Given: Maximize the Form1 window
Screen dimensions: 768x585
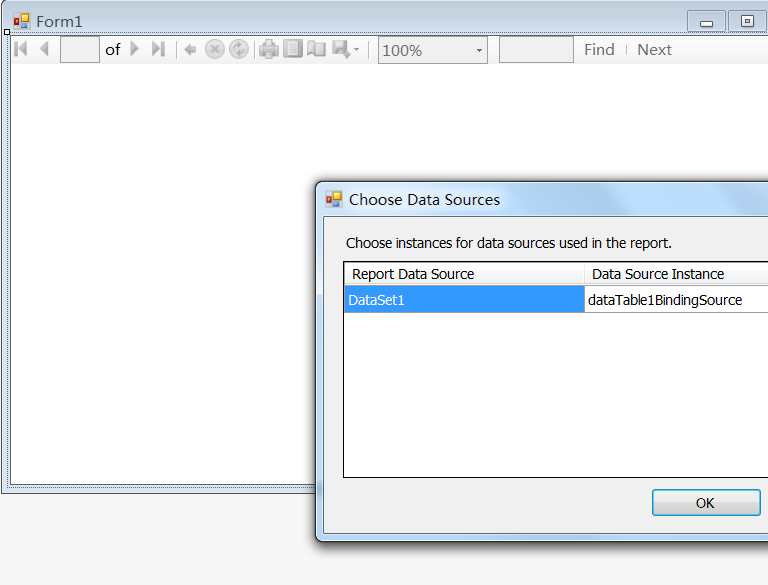Looking at the screenshot, I should coord(747,22).
